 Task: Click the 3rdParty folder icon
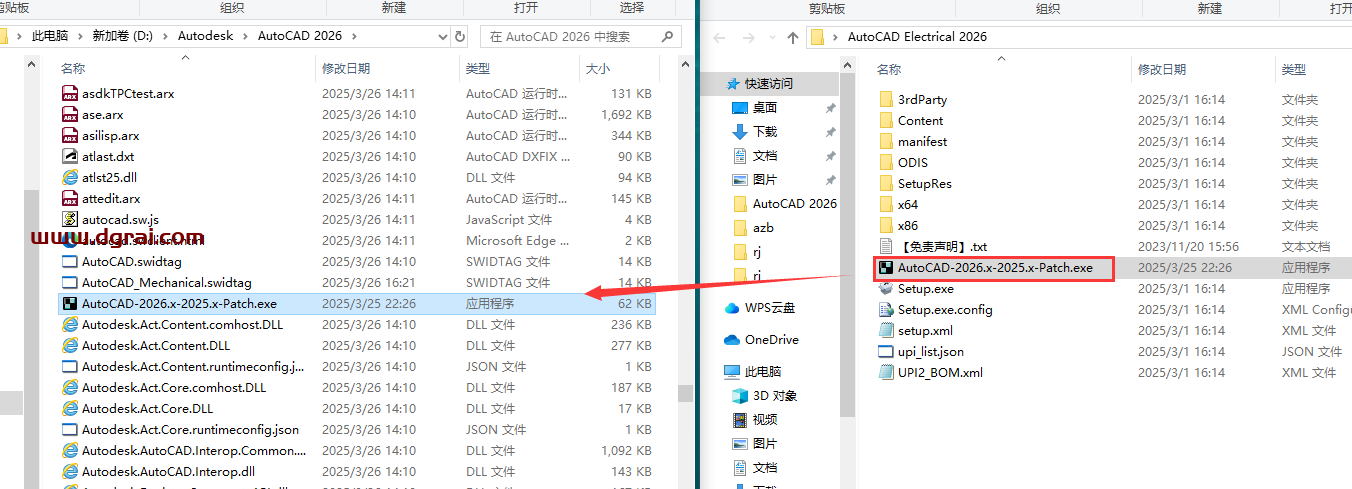coord(886,99)
